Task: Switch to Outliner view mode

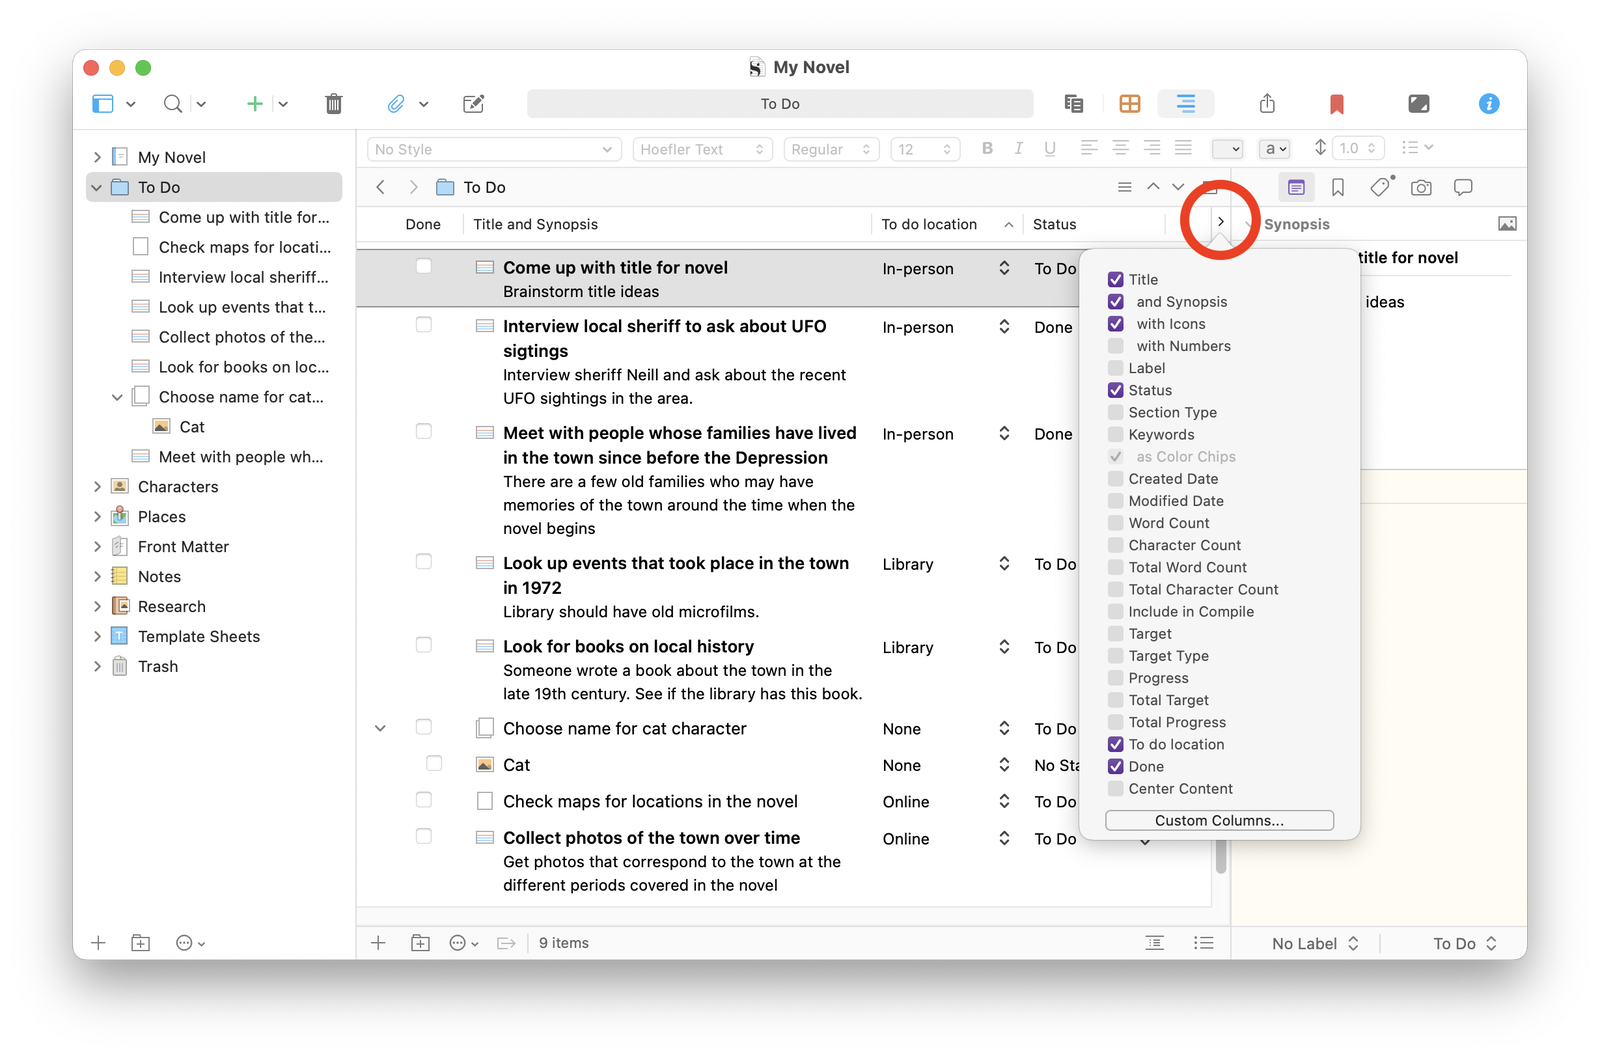Action: 1185,104
